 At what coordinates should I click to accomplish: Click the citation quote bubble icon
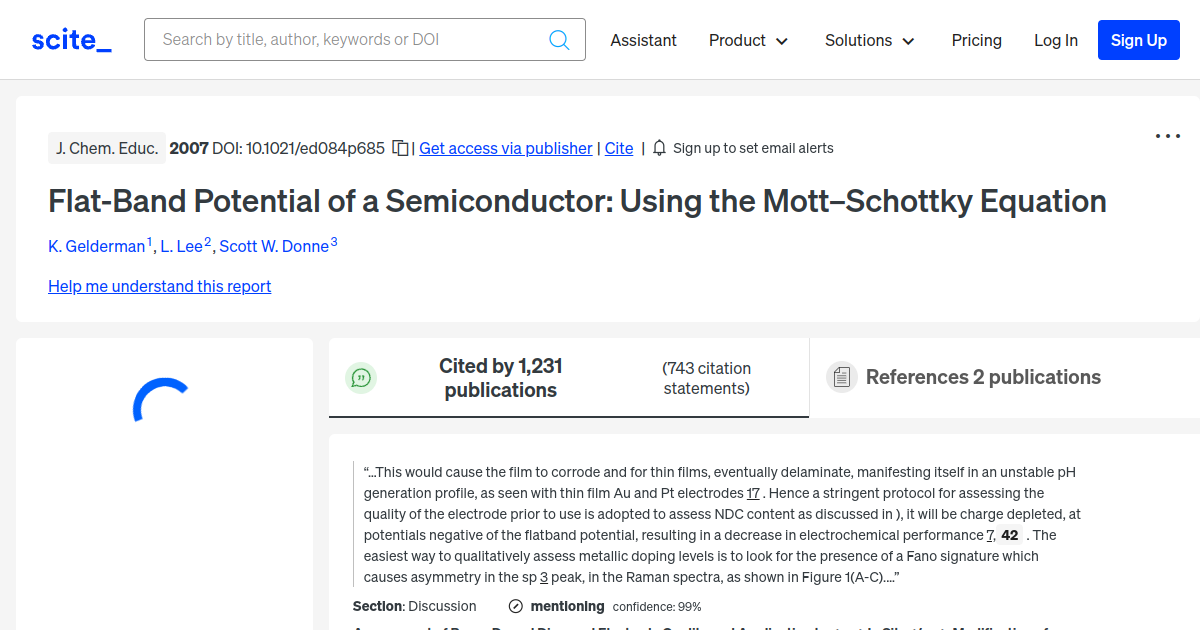[361, 378]
